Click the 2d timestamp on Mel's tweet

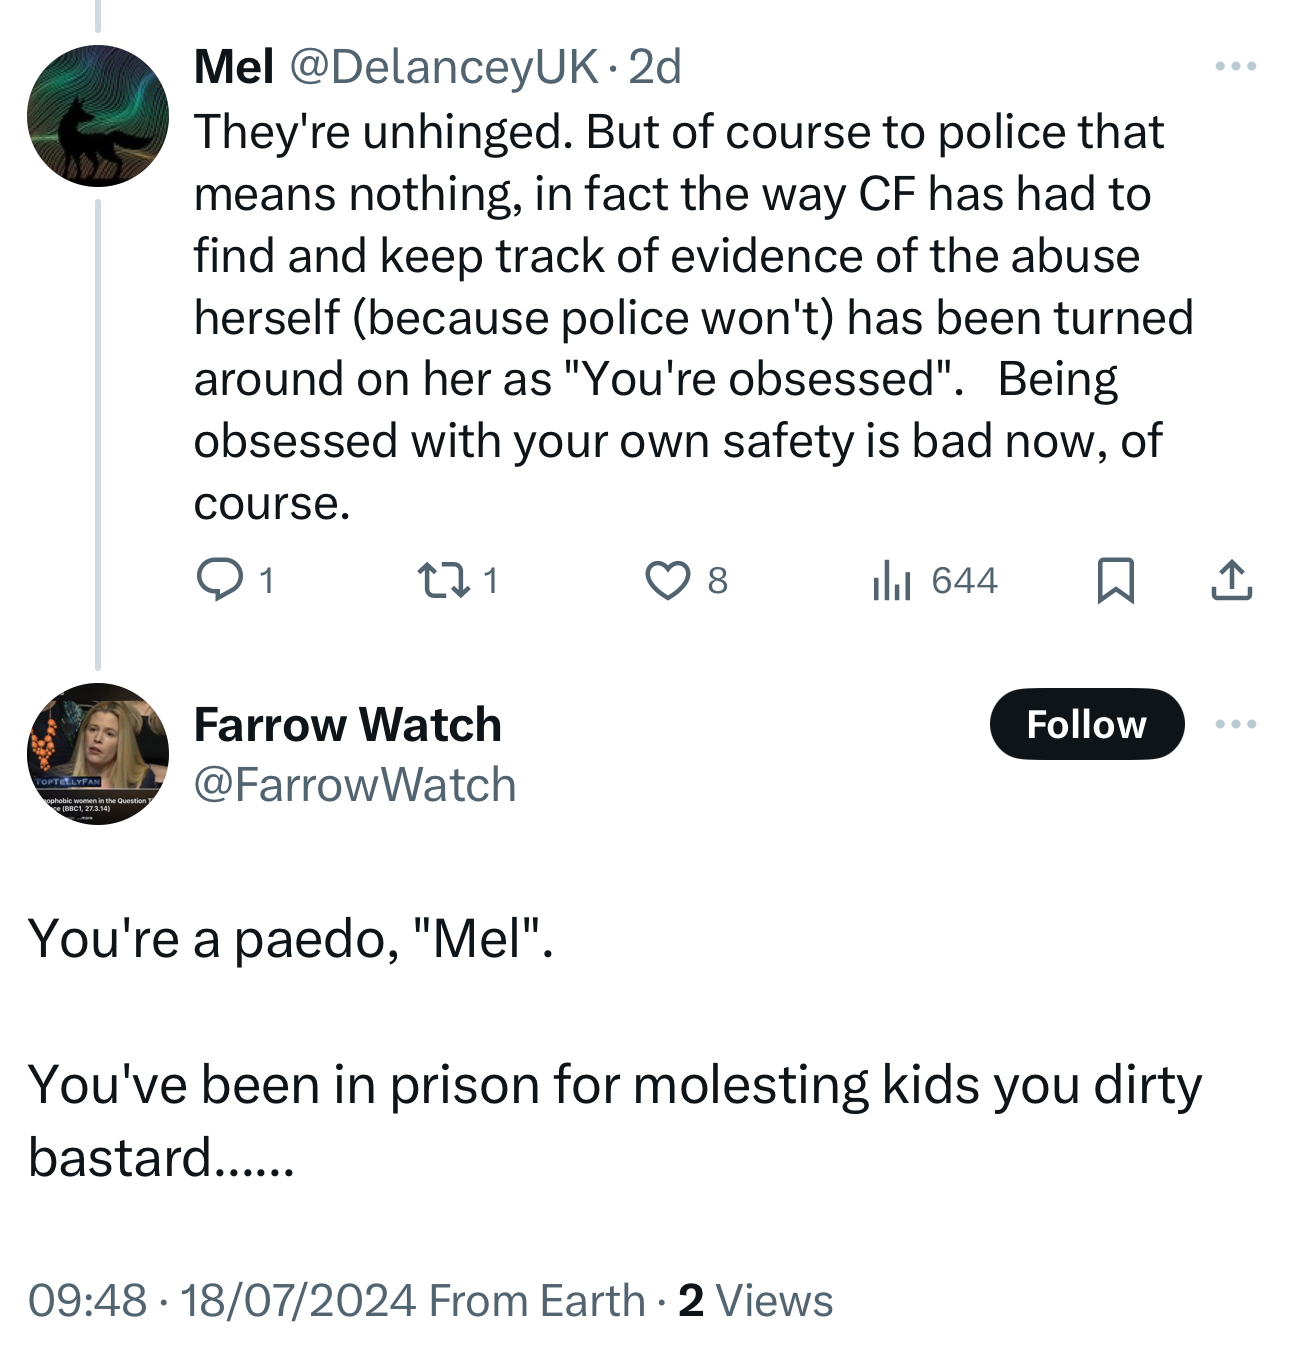(655, 67)
